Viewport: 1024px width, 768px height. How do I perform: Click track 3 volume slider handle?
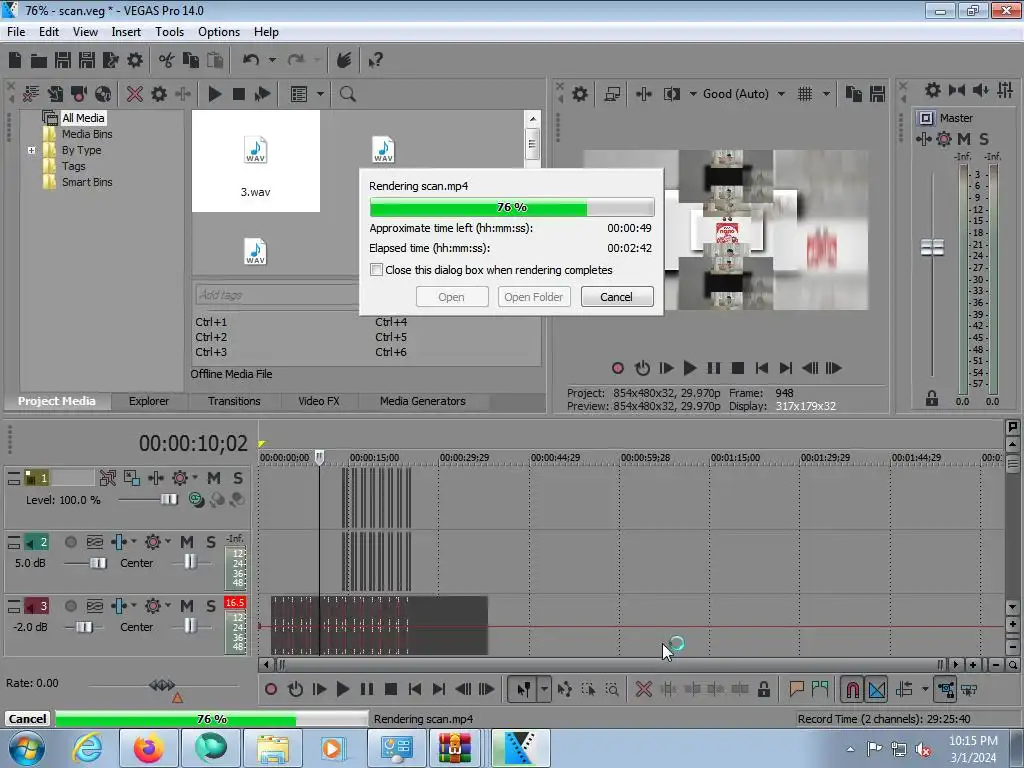84,627
